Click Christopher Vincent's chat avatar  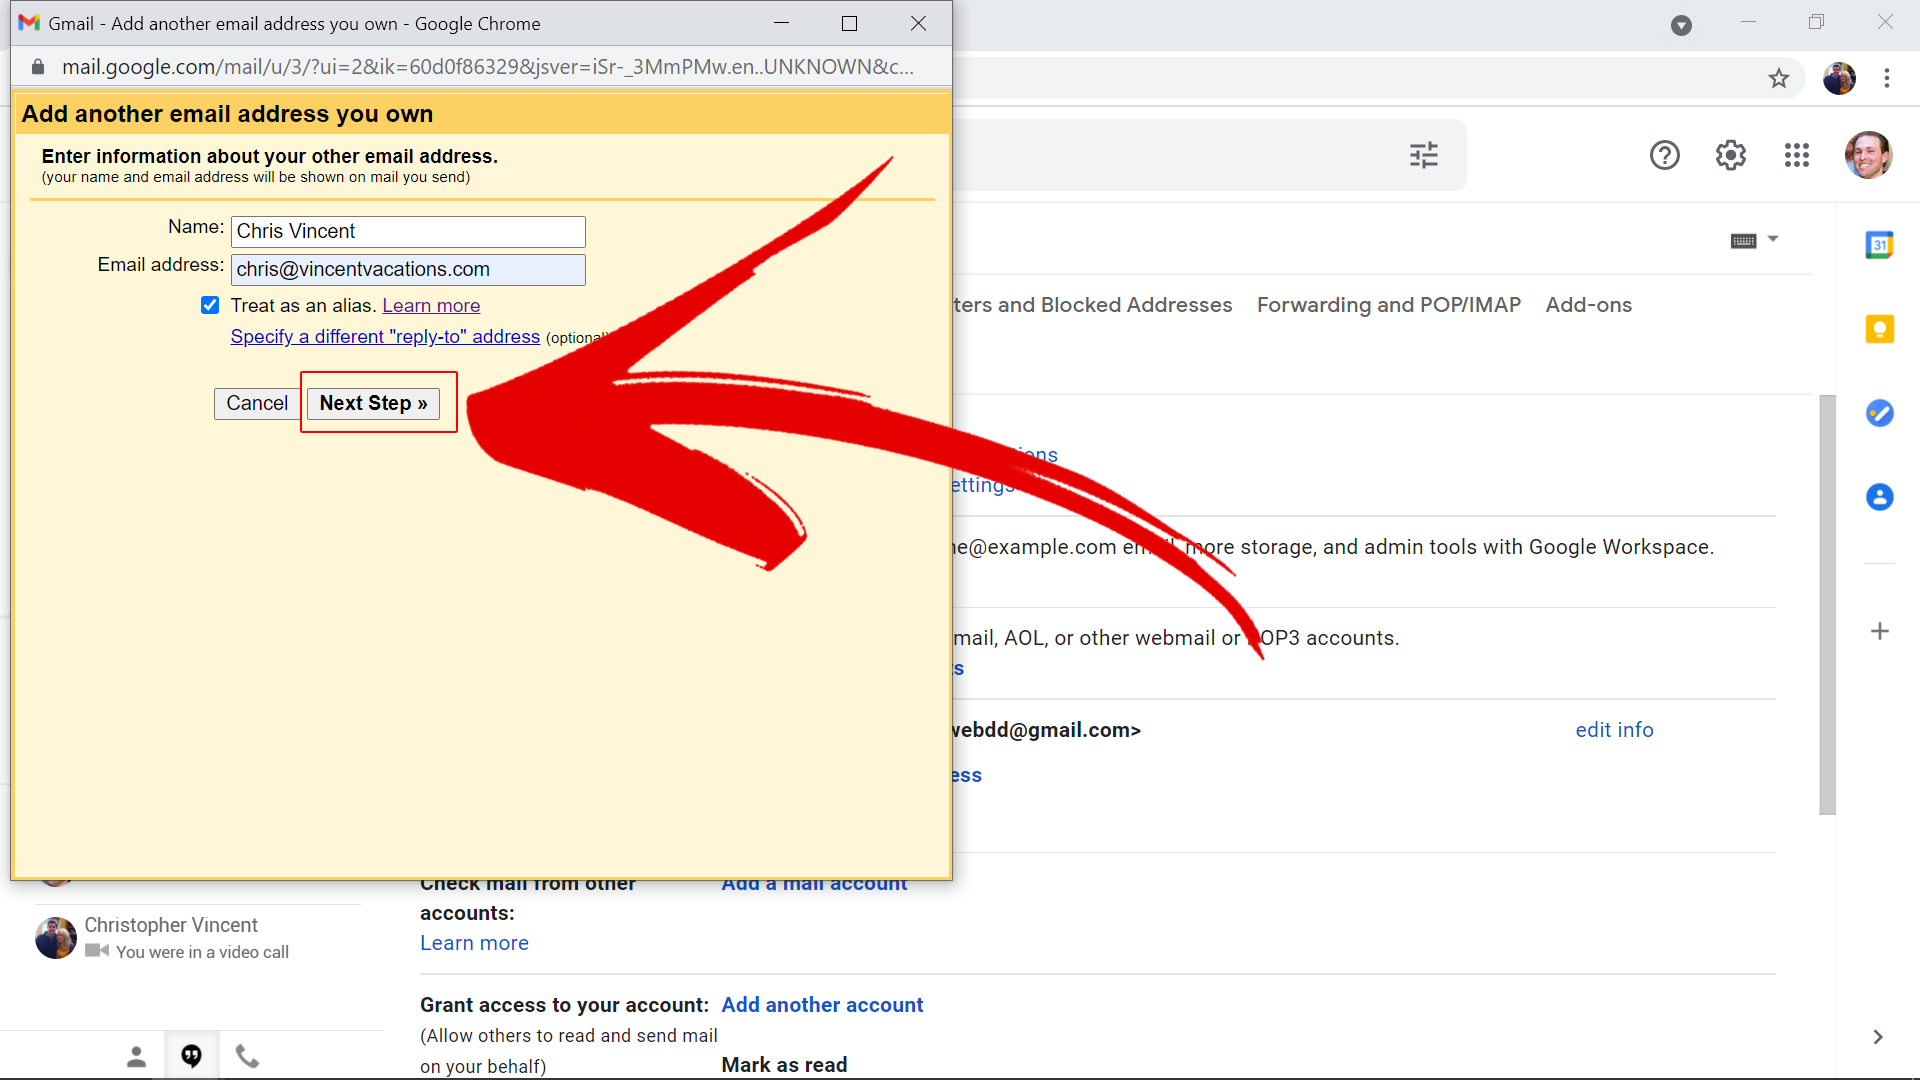pos(56,938)
